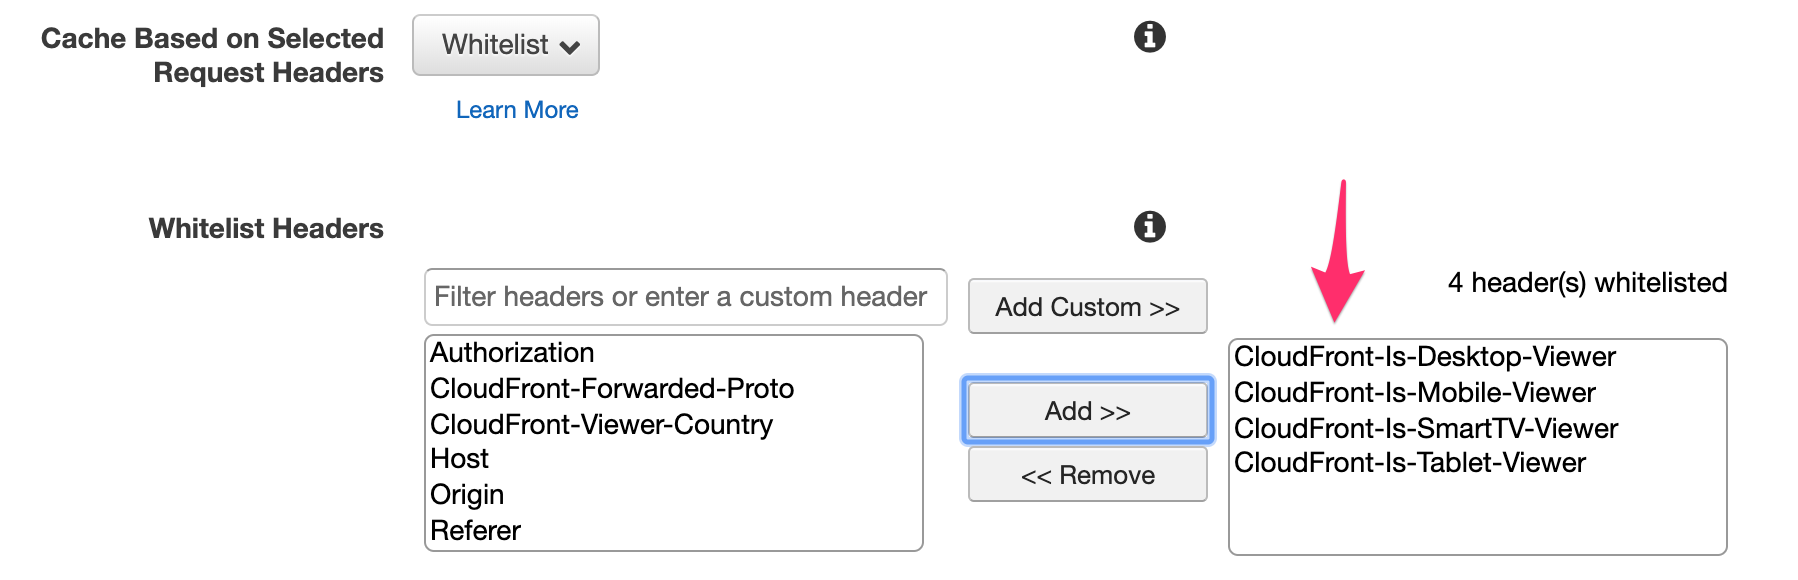Screen dimensions: 1798x580
Task: Click the Add button to whitelist selected header
Action: pyautogui.click(x=1086, y=410)
